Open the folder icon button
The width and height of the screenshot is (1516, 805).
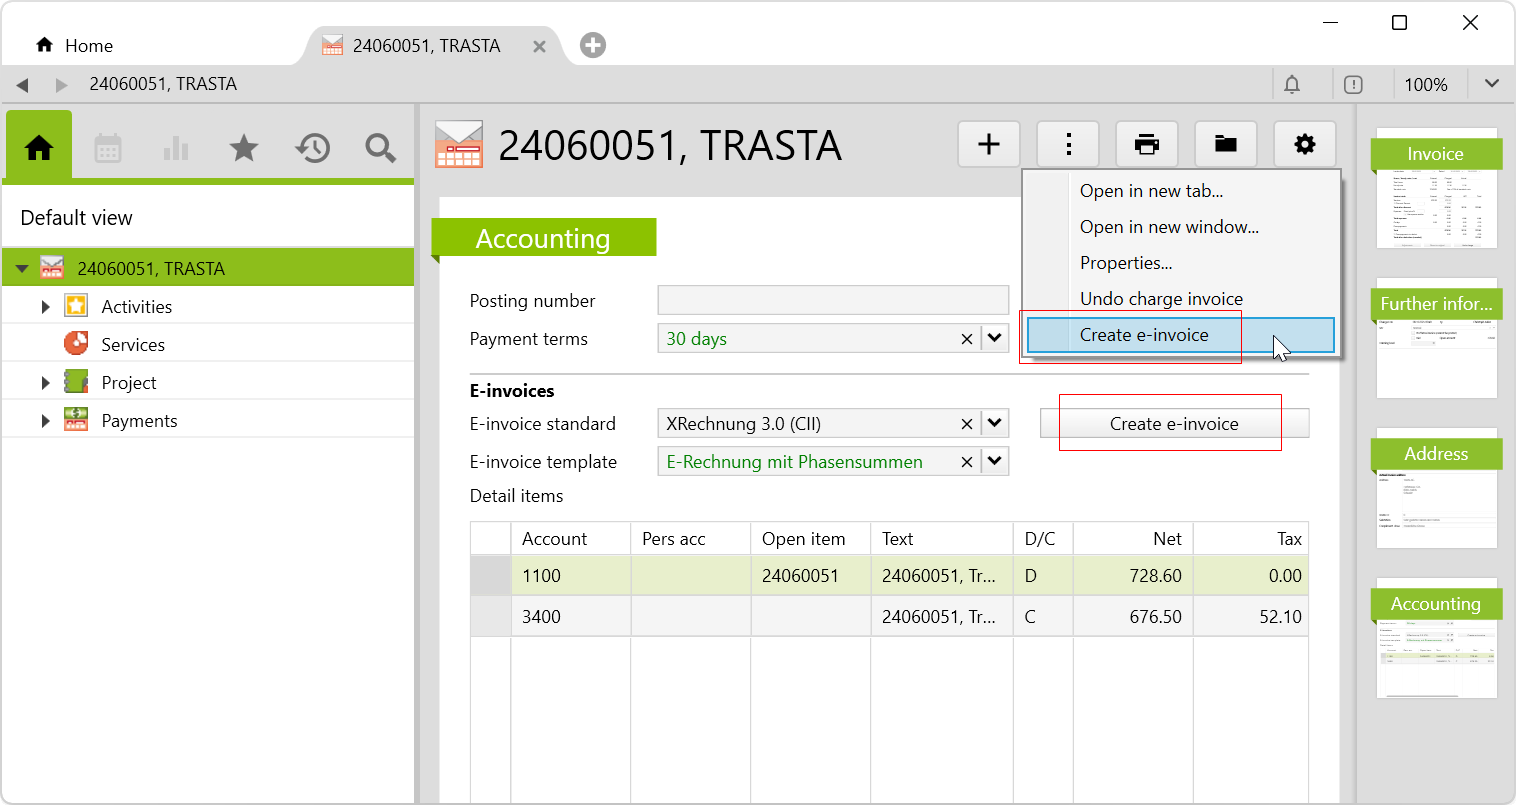click(1225, 145)
